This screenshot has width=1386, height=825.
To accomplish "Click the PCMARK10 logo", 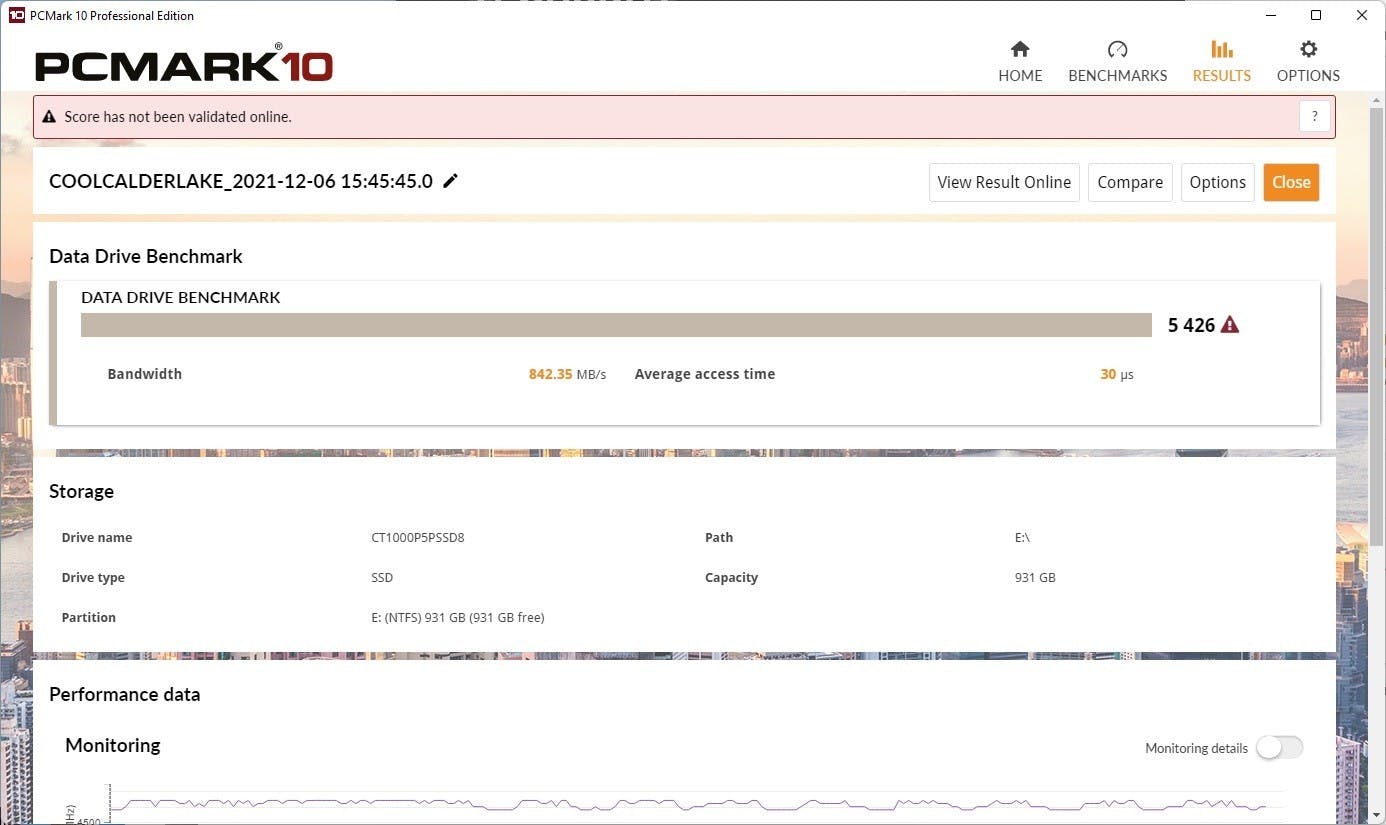I will 184,65.
